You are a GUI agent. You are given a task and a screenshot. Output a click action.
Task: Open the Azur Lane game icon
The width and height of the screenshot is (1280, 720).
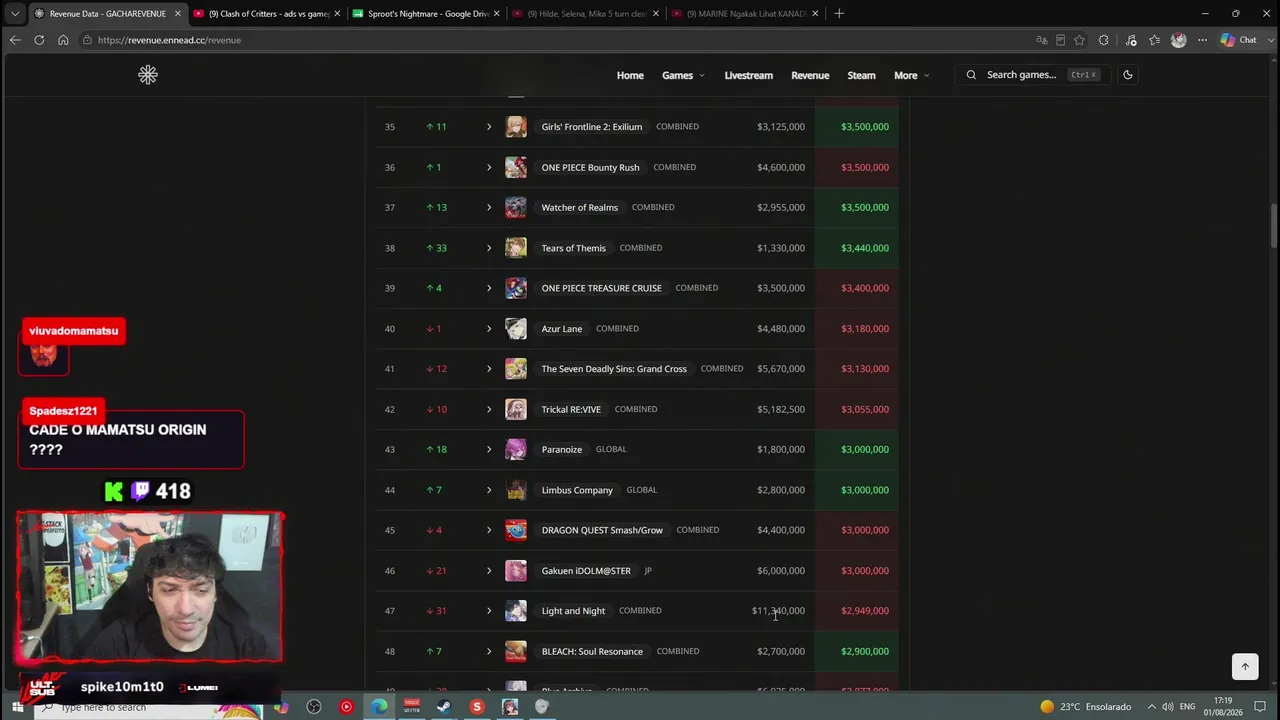(516, 328)
